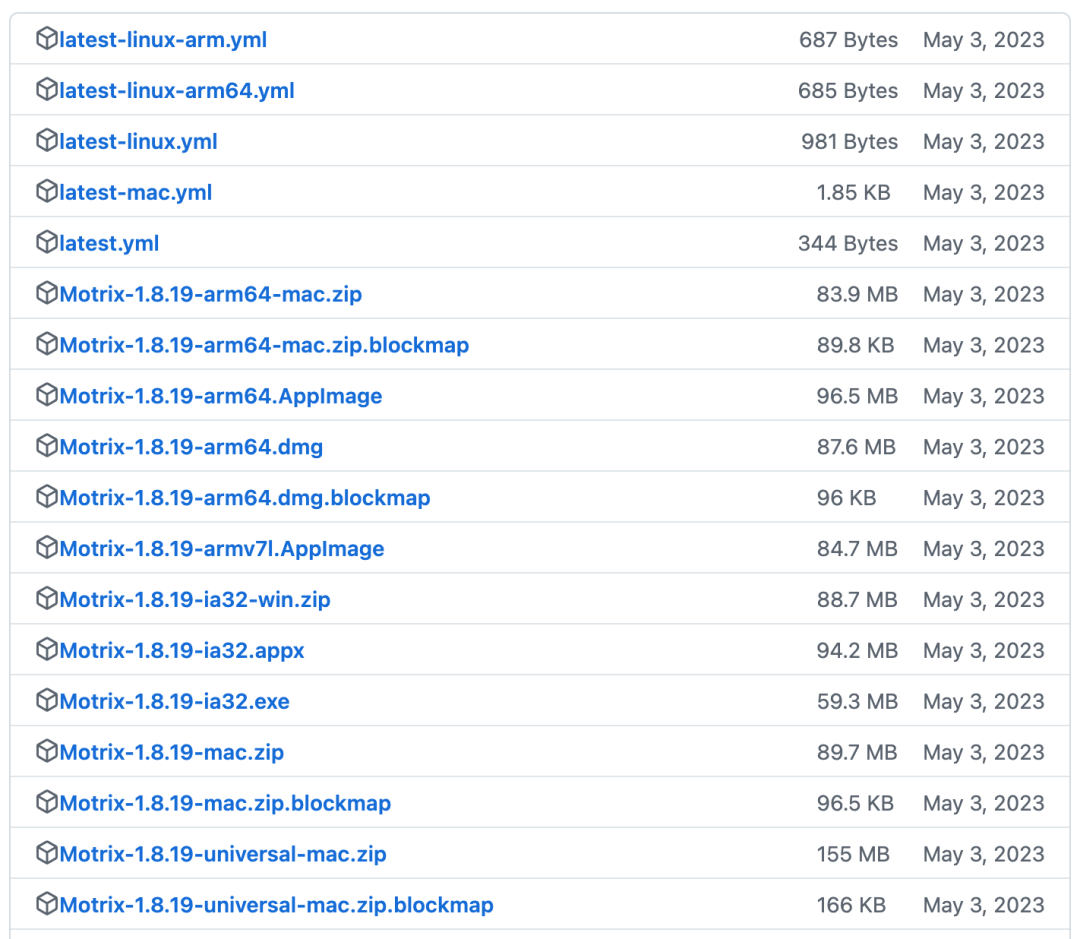
Task: Click the latest-mac.yml file name
Action: (x=135, y=193)
